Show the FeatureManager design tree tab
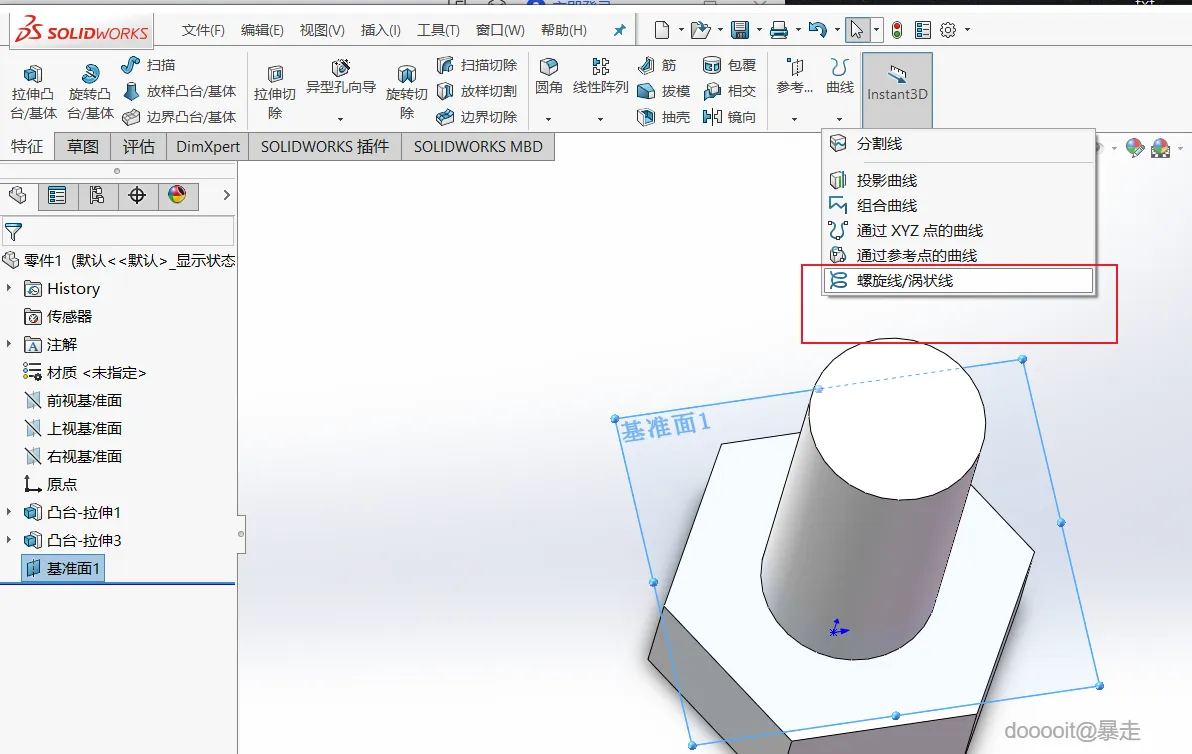The width and height of the screenshot is (1192, 754). pos(17,195)
